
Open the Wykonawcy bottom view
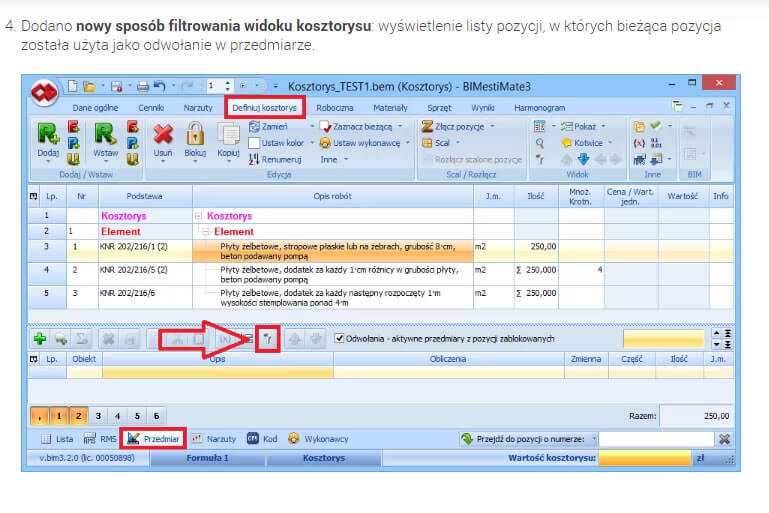(x=318, y=439)
